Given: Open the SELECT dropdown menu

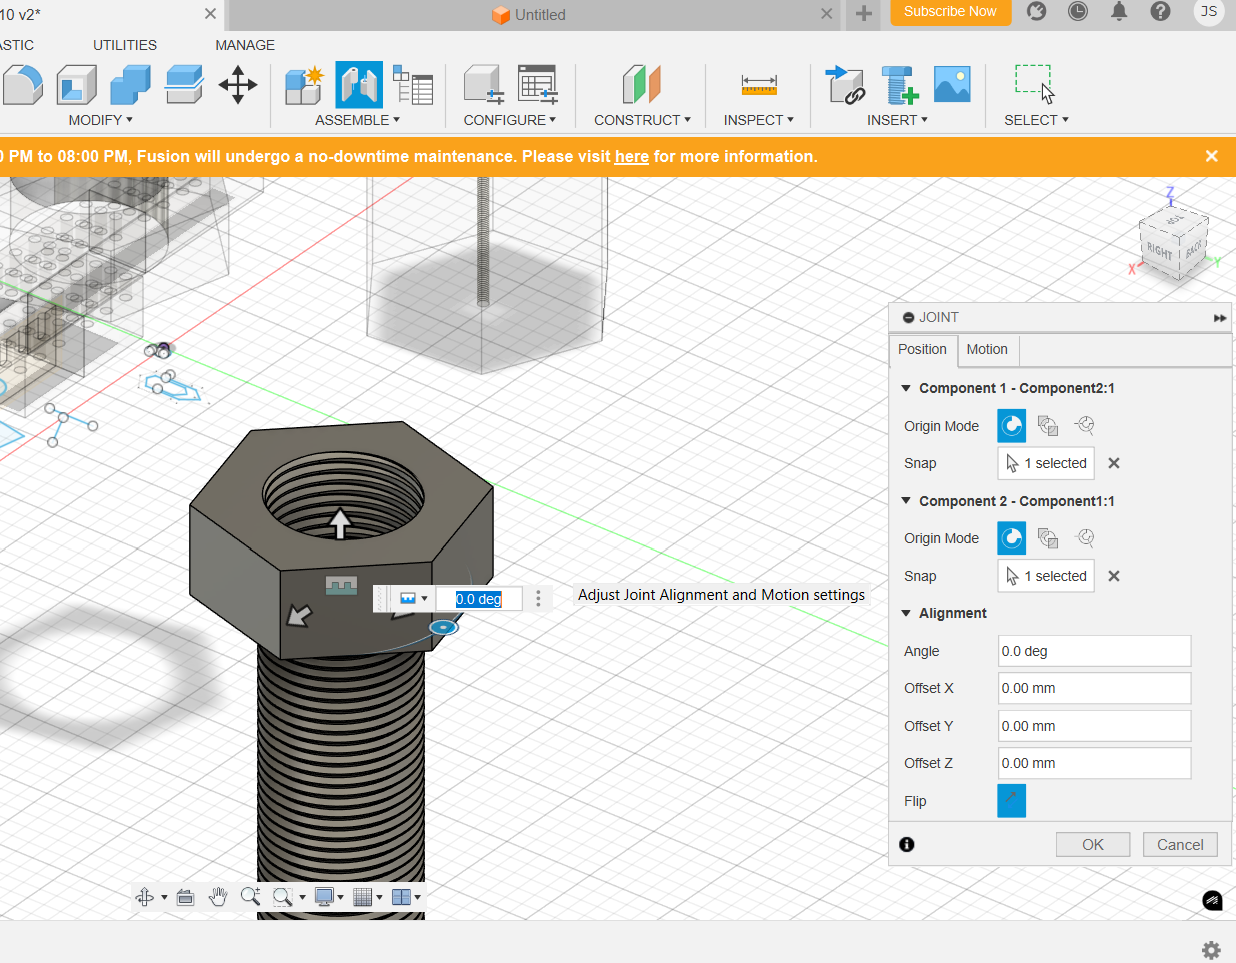Looking at the screenshot, I should [1036, 120].
